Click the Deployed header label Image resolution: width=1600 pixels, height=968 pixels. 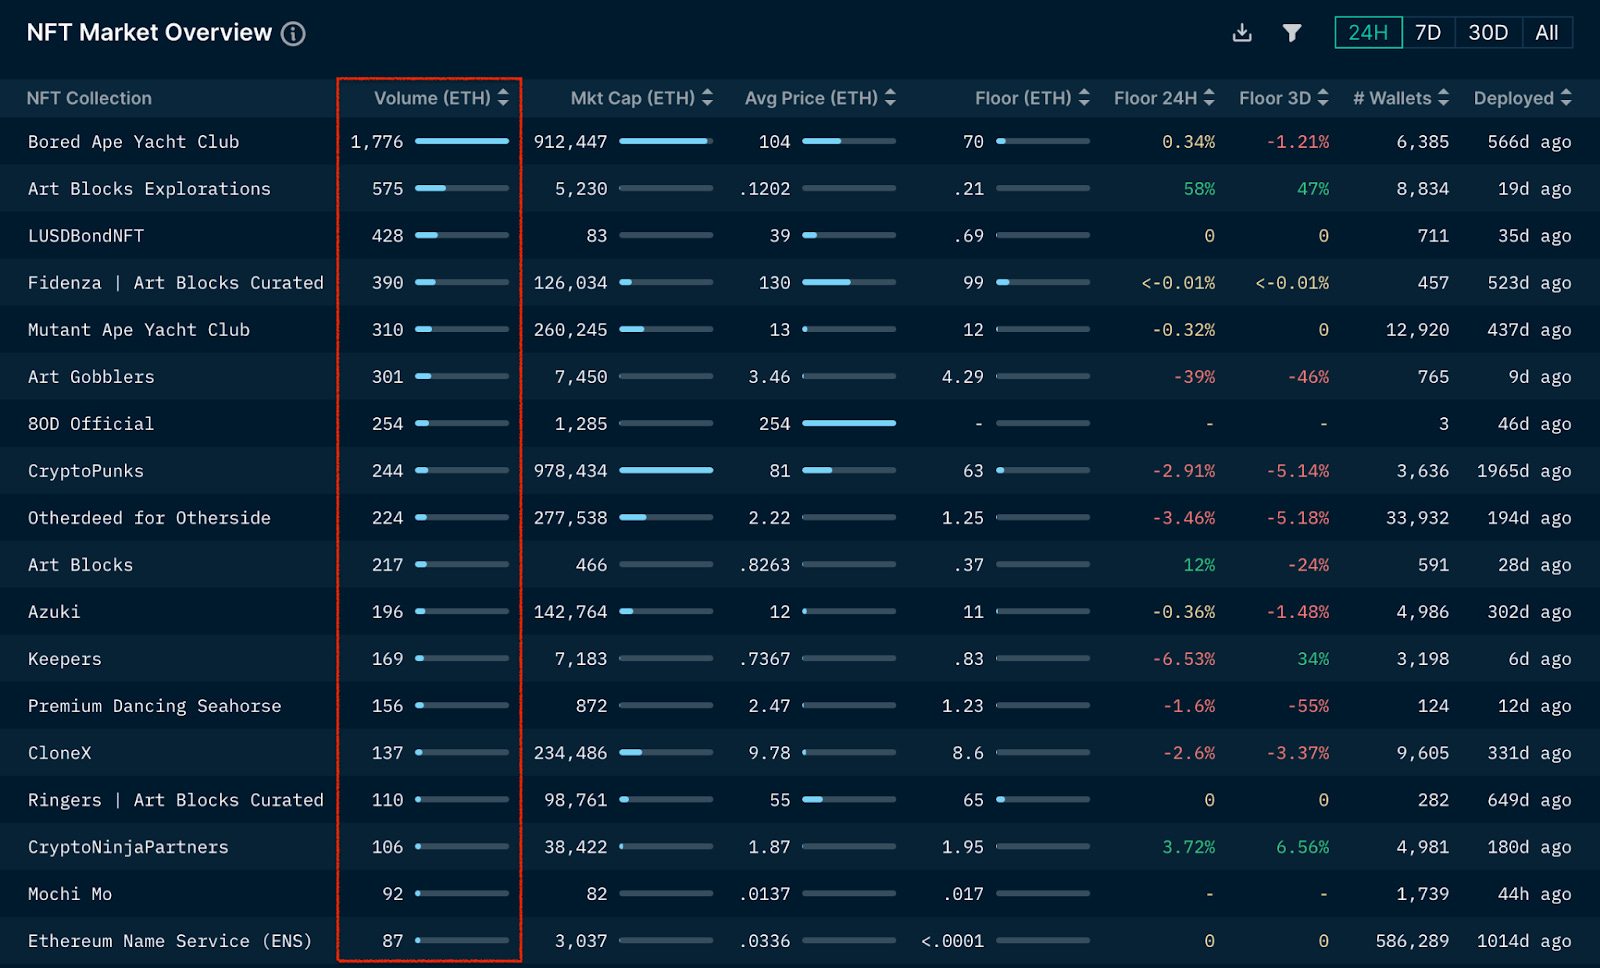point(1514,98)
